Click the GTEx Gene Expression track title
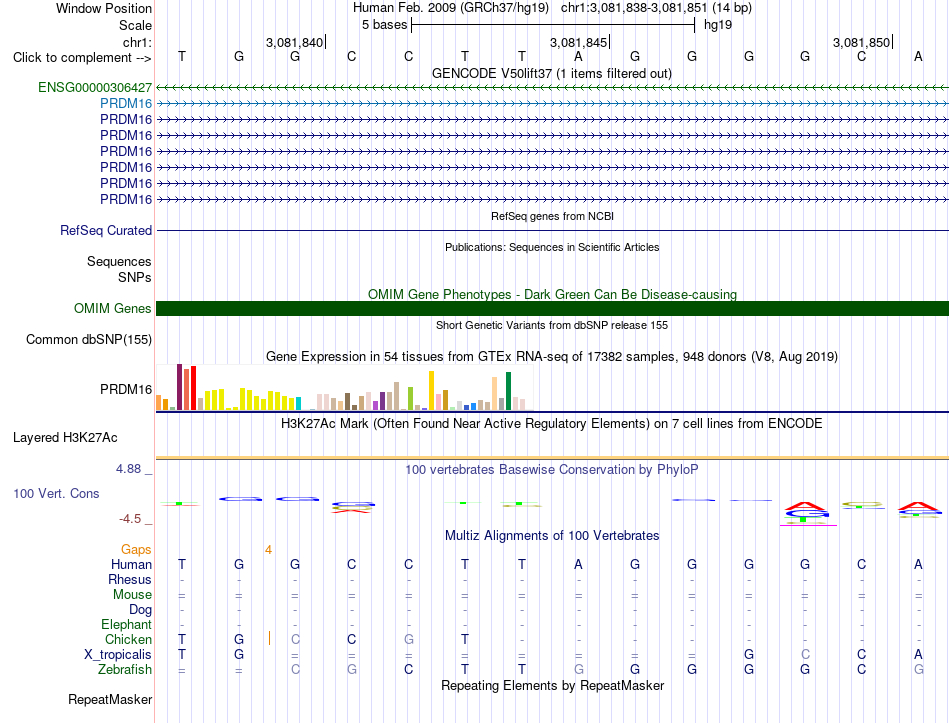The width and height of the screenshot is (950, 723). (x=552, y=356)
